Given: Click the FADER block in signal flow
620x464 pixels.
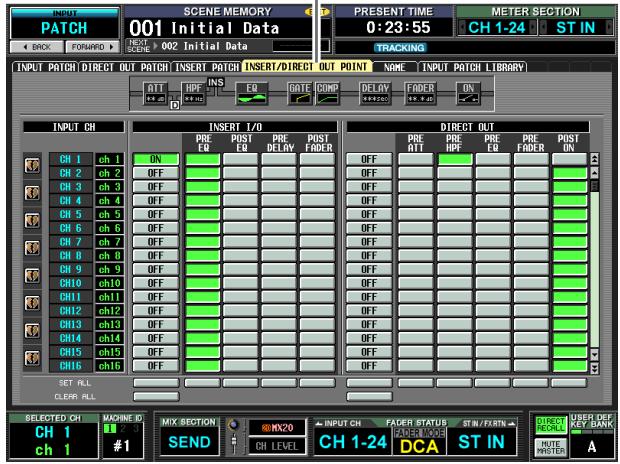Looking at the screenshot, I should (420, 93).
